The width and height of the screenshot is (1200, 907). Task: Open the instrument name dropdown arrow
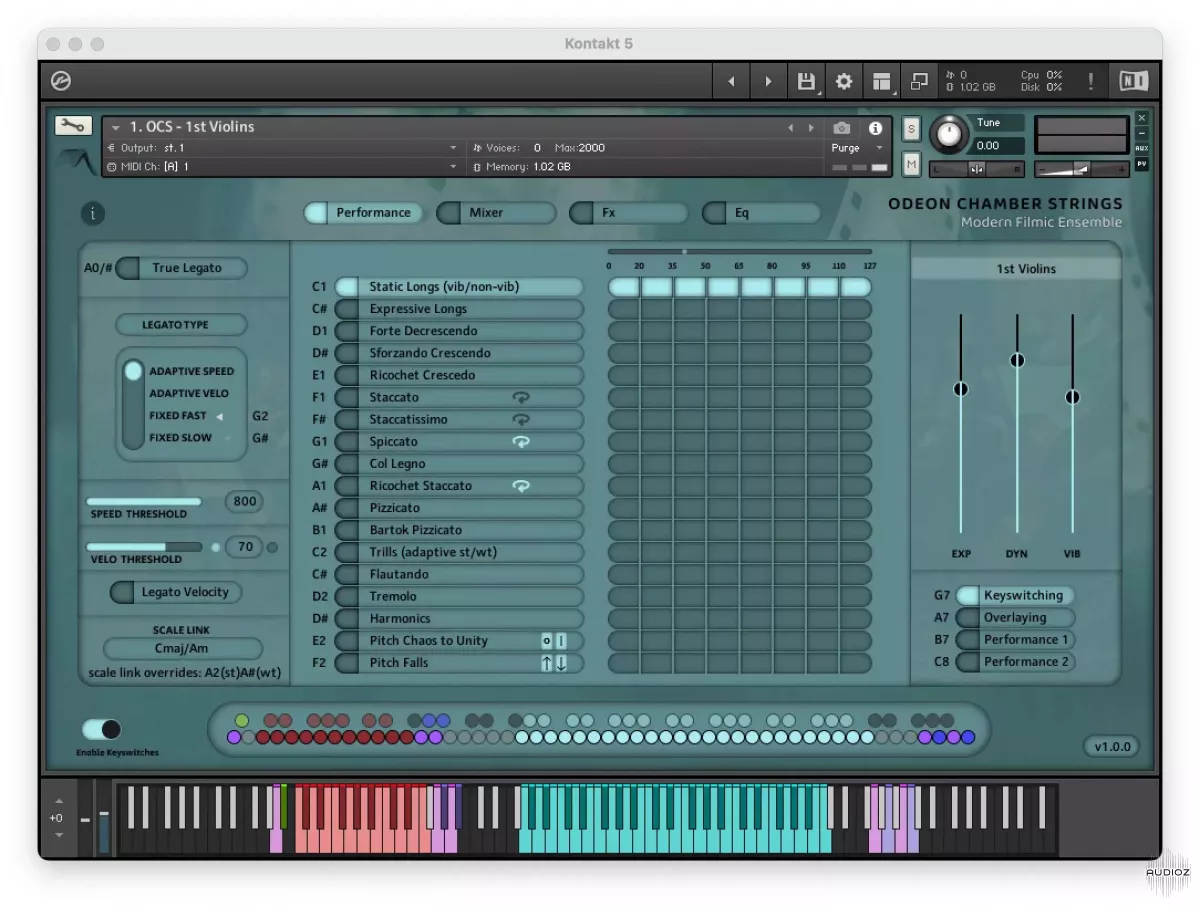pyautogui.click(x=116, y=128)
